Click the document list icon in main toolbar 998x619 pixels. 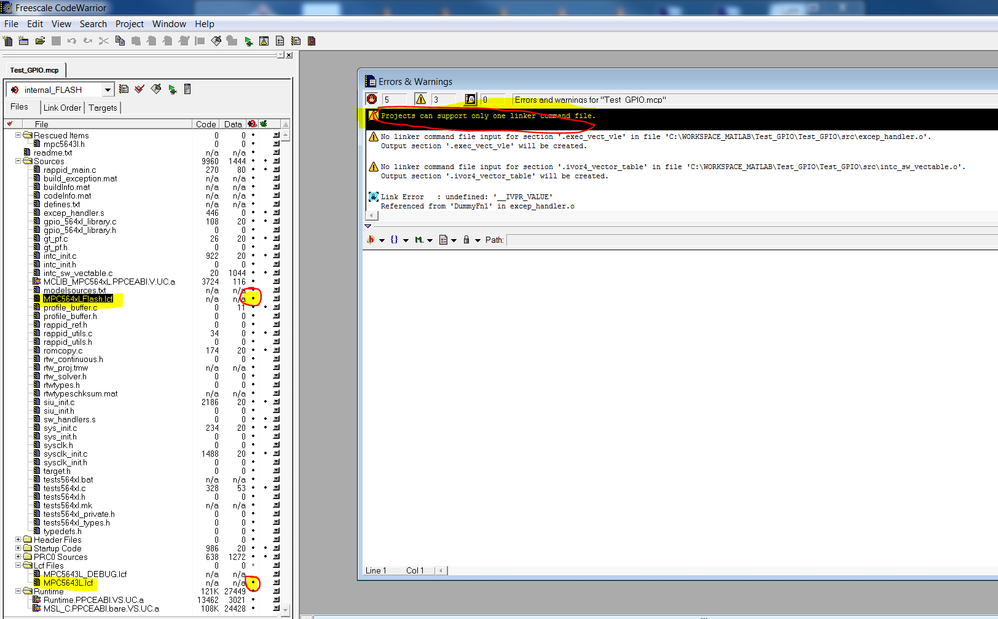280,41
